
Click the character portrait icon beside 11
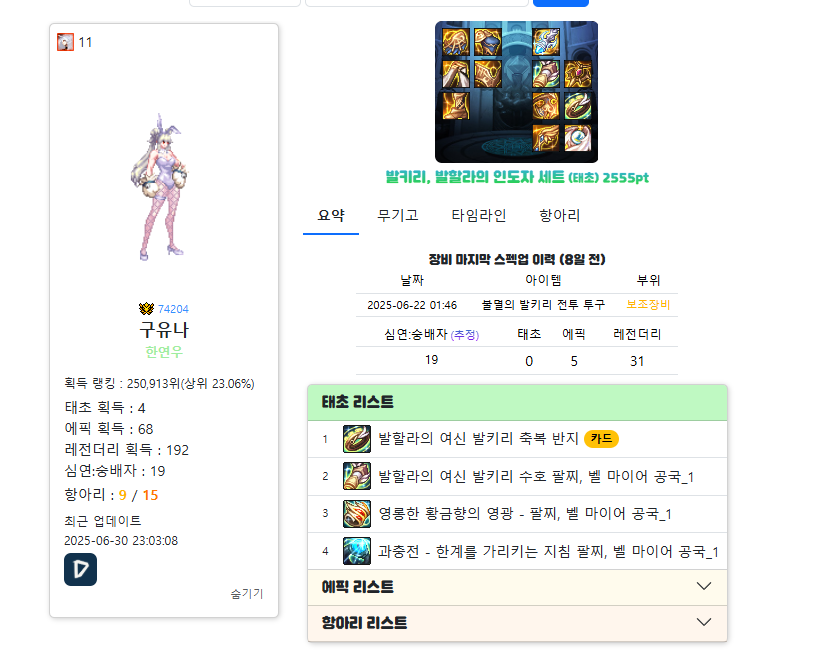pyautogui.click(x=65, y=42)
